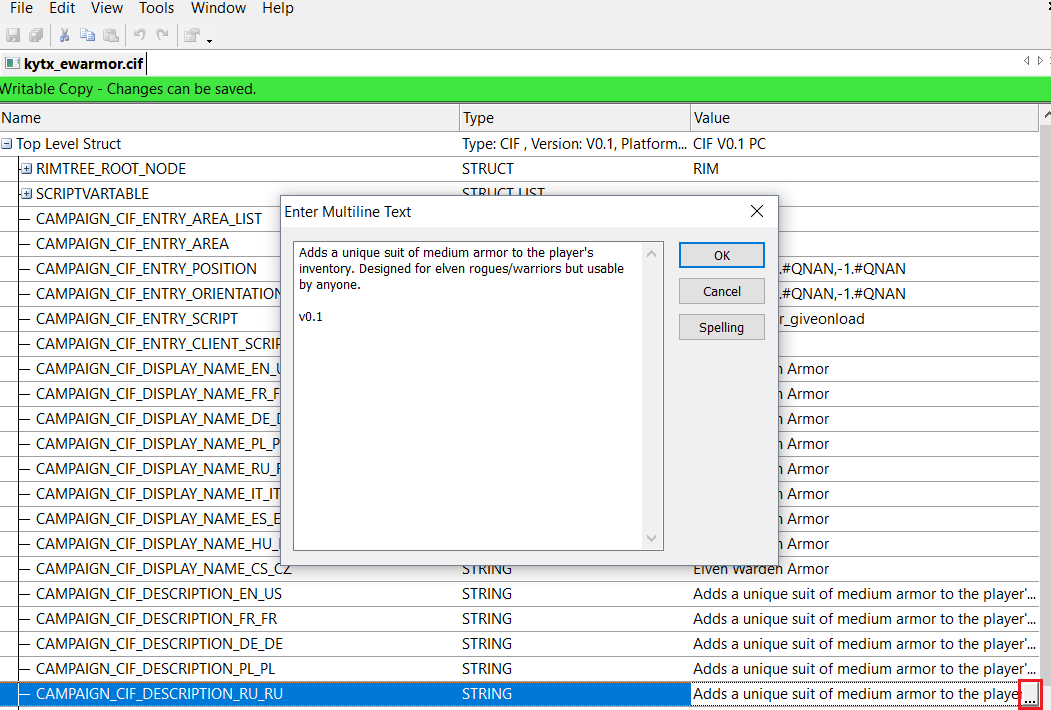Viewport: 1051px width, 710px height.
Task: Open the Edit menu
Action: click(x=62, y=8)
